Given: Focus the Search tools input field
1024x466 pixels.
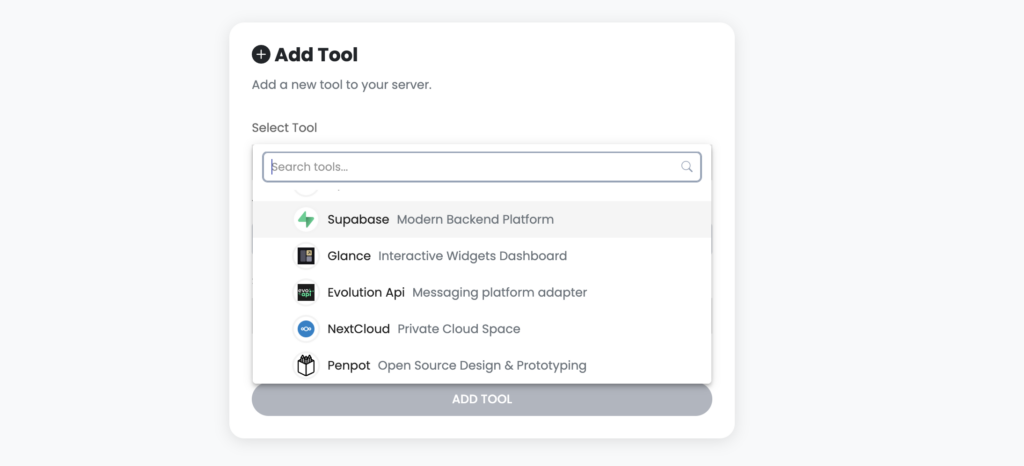Looking at the screenshot, I should [x=482, y=167].
